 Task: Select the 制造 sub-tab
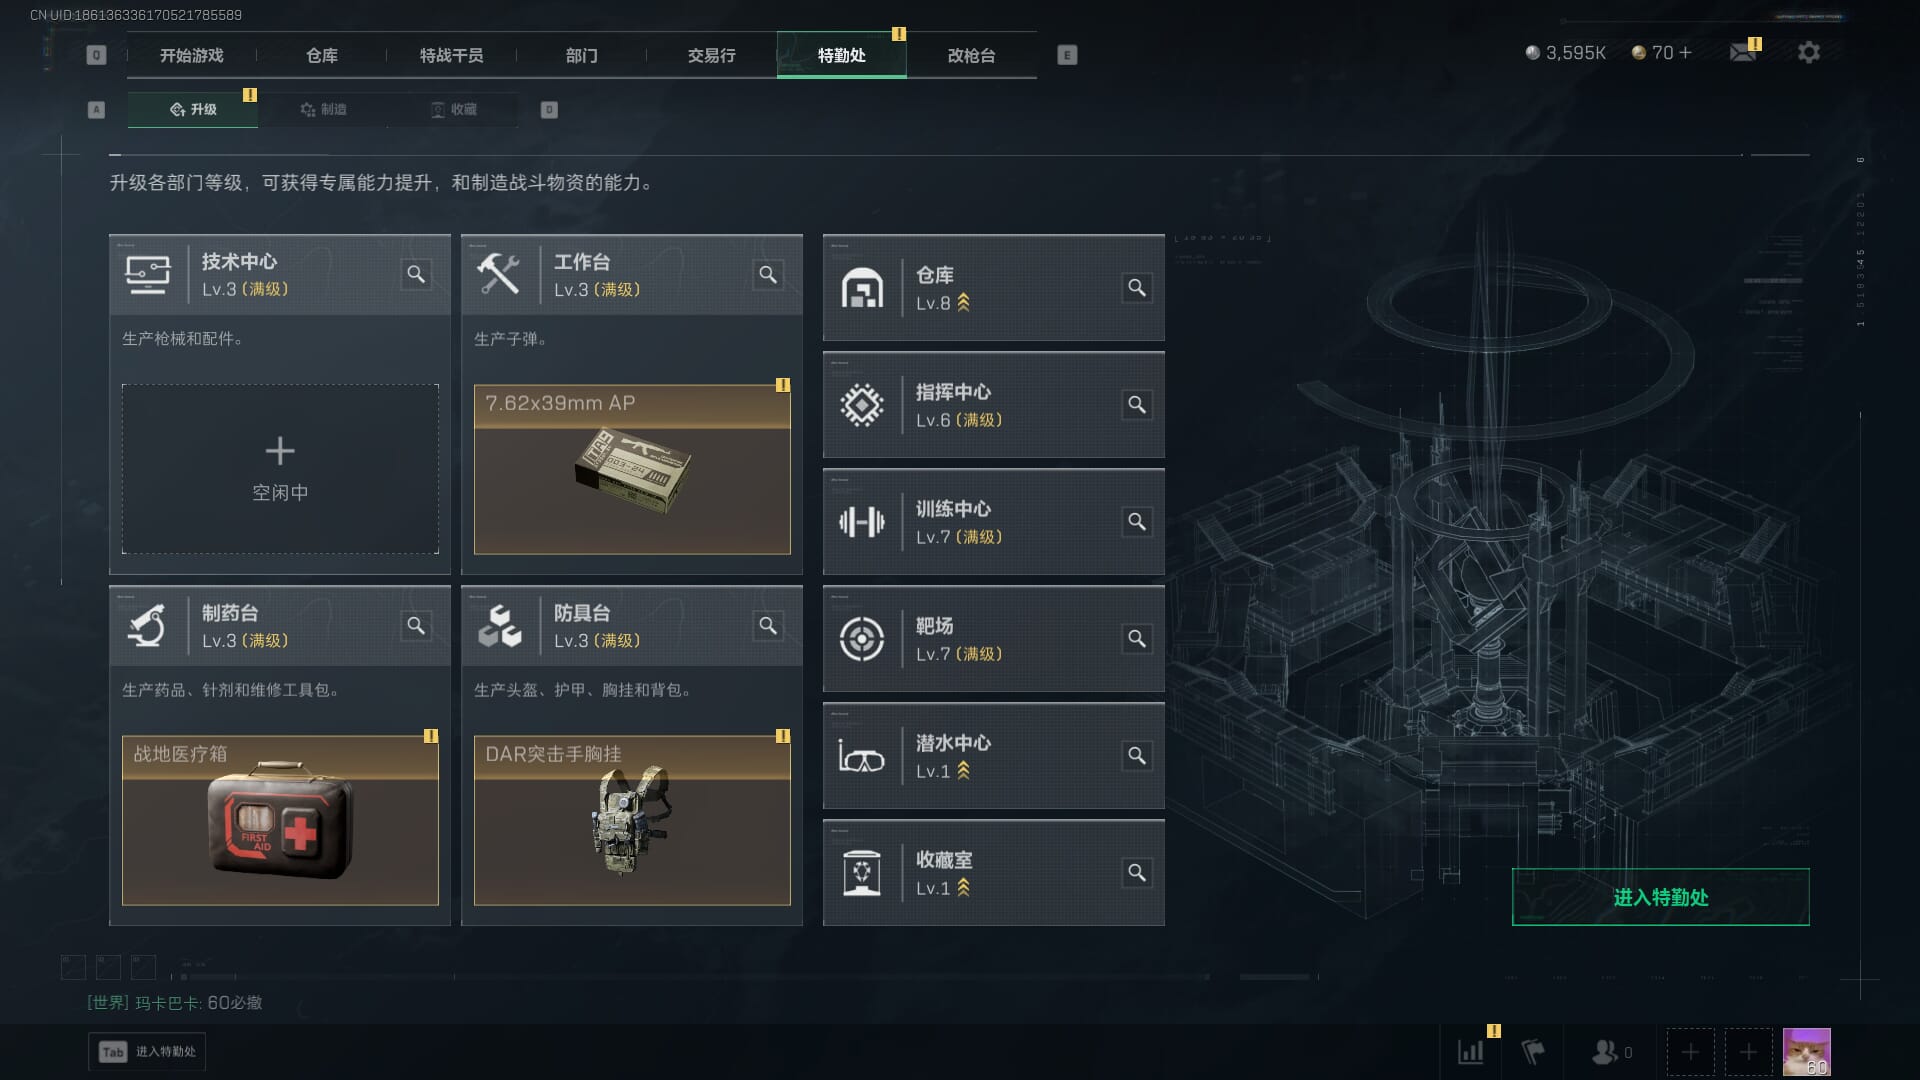[x=323, y=109]
